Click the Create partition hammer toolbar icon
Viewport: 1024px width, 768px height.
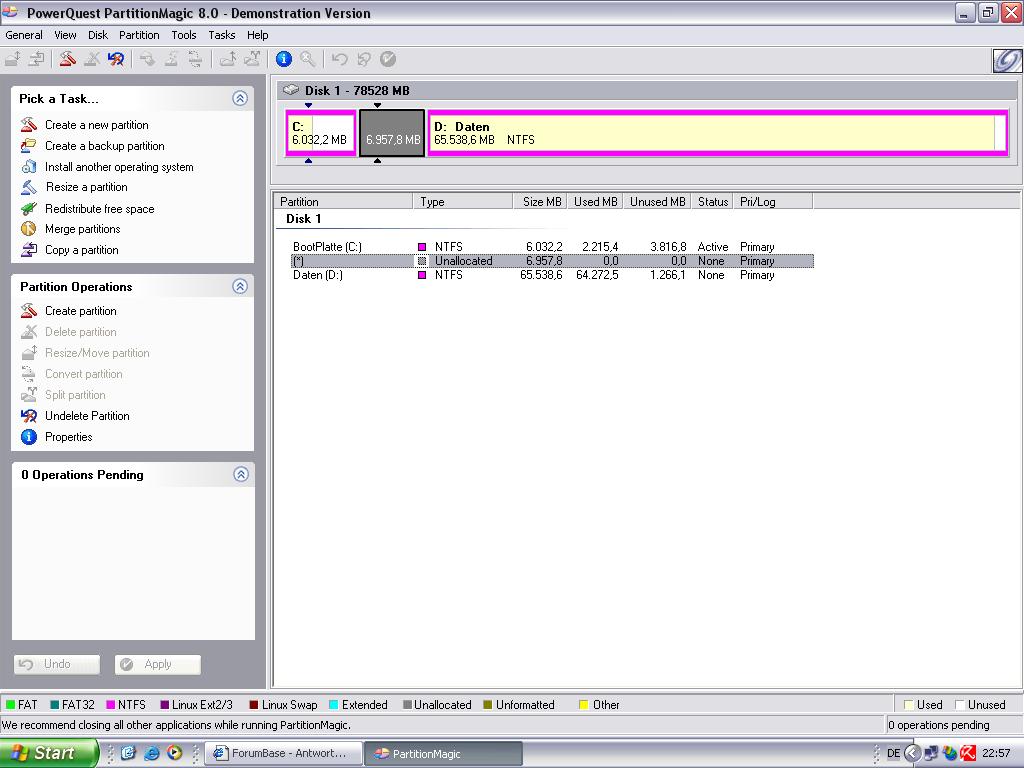pyautogui.click(x=67, y=59)
